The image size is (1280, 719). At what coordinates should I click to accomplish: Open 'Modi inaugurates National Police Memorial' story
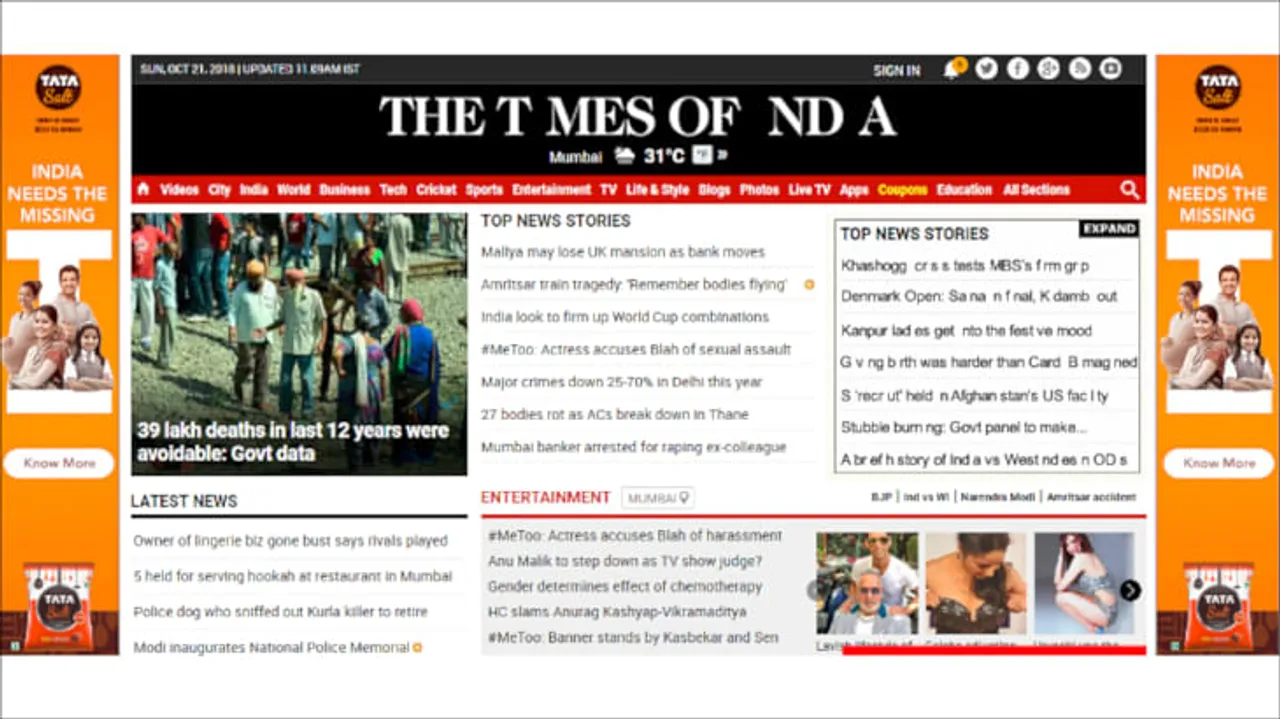[271, 648]
